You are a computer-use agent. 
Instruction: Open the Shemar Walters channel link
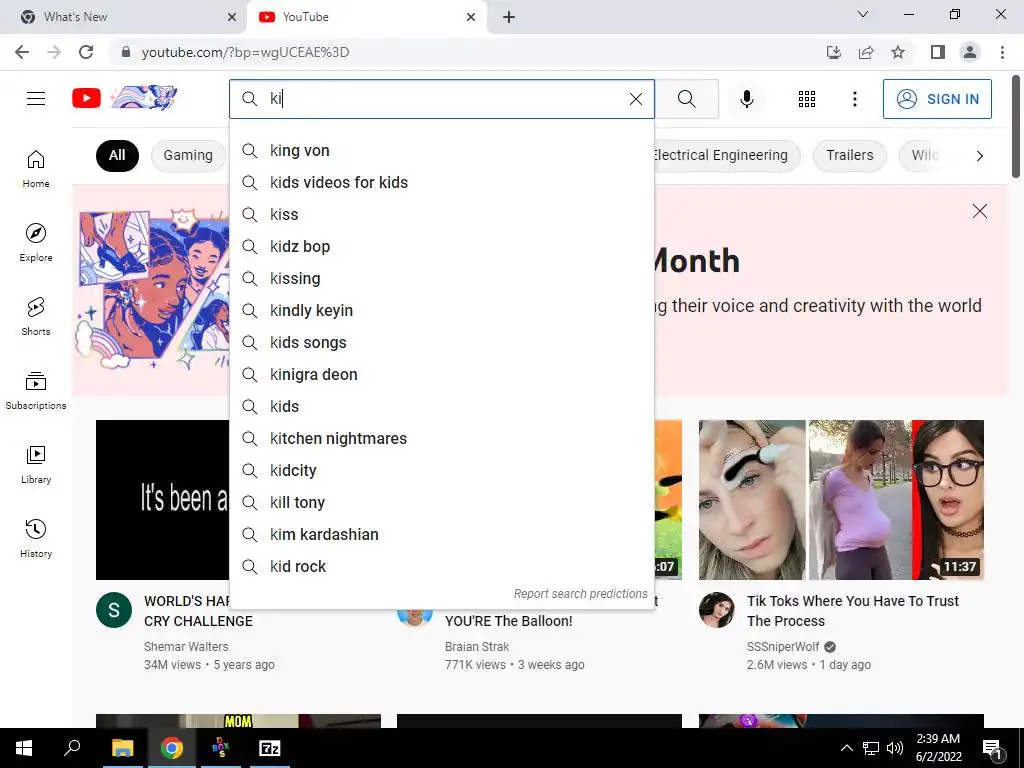point(186,647)
